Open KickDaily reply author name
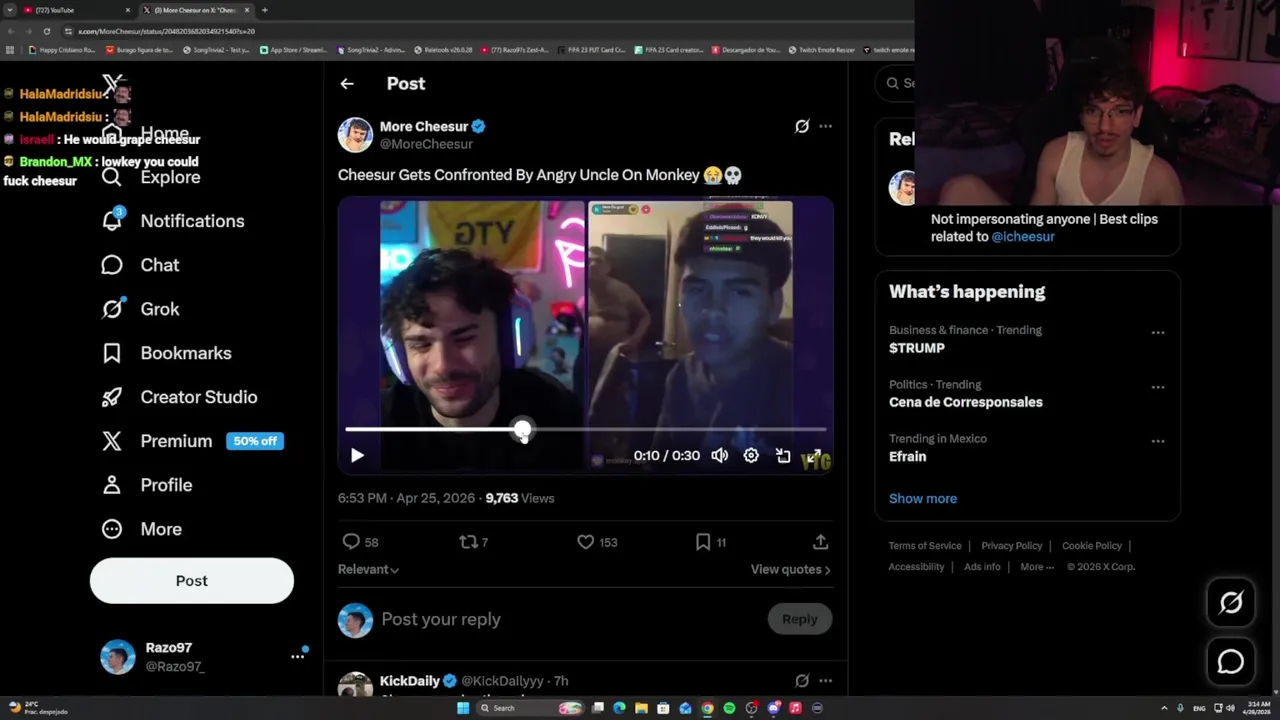The height and width of the screenshot is (720, 1280). (x=410, y=681)
